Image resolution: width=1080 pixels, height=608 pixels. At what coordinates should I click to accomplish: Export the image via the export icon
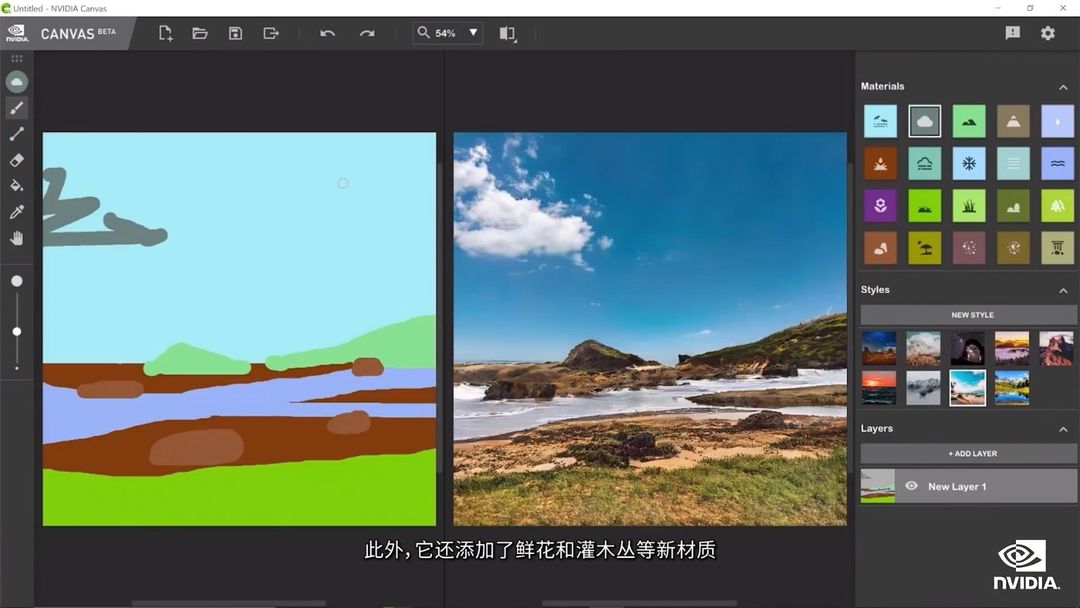(x=271, y=33)
